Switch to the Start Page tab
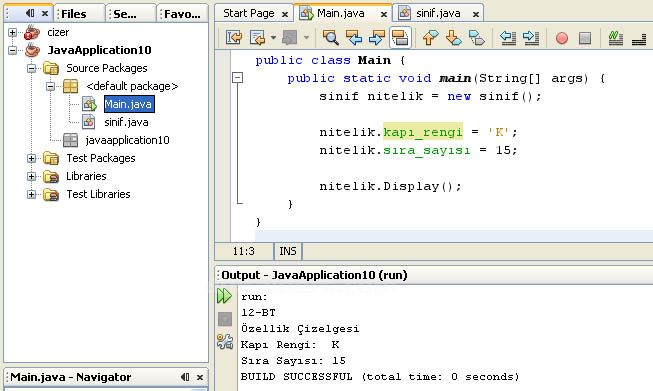The width and height of the screenshot is (653, 391). tap(249, 13)
